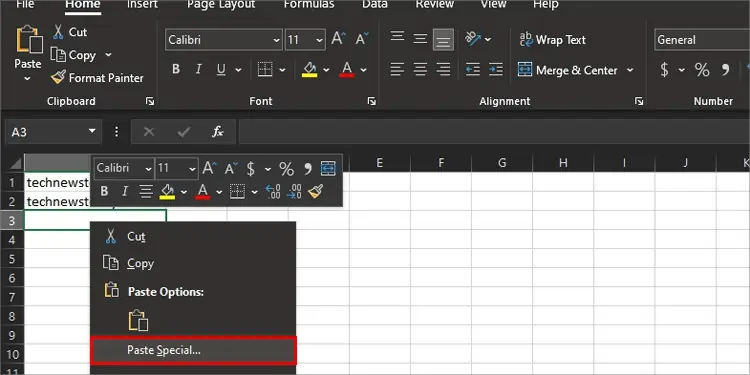This screenshot has width=750, height=375.
Task: Click the Increase Indent icon
Action: click(496, 70)
